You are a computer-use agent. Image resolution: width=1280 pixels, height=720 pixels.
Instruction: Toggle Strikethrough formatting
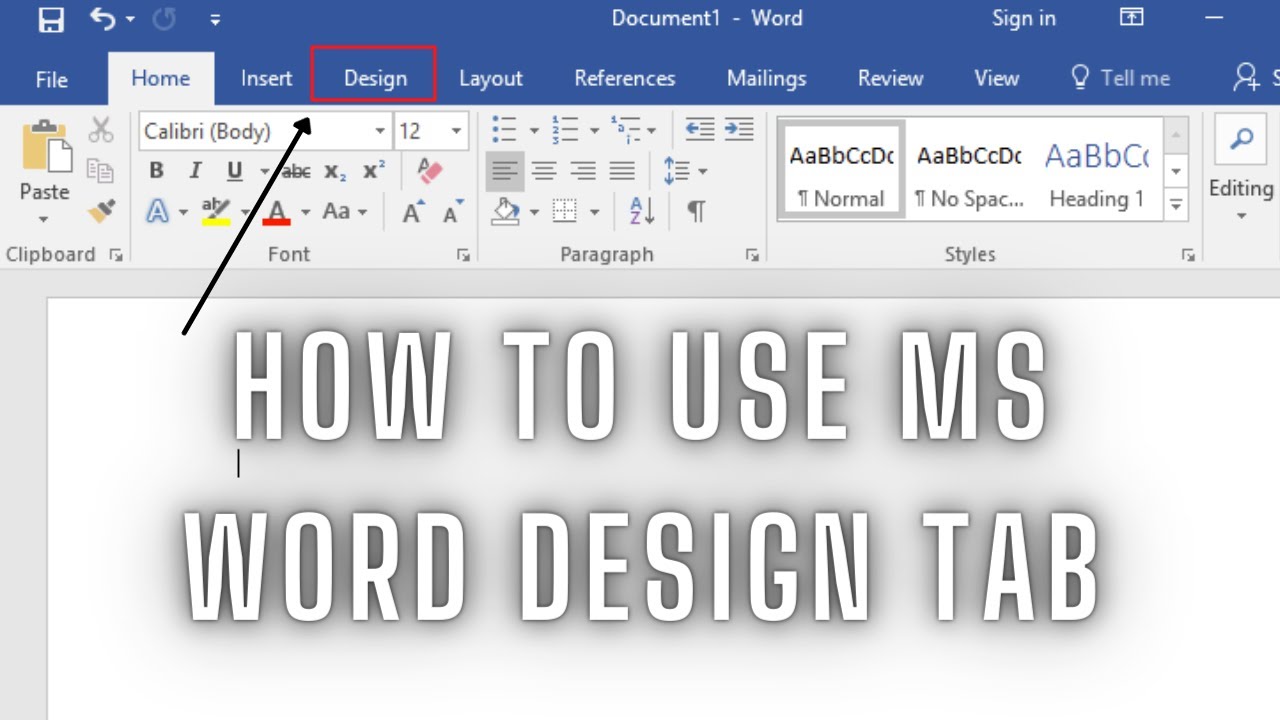295,172
